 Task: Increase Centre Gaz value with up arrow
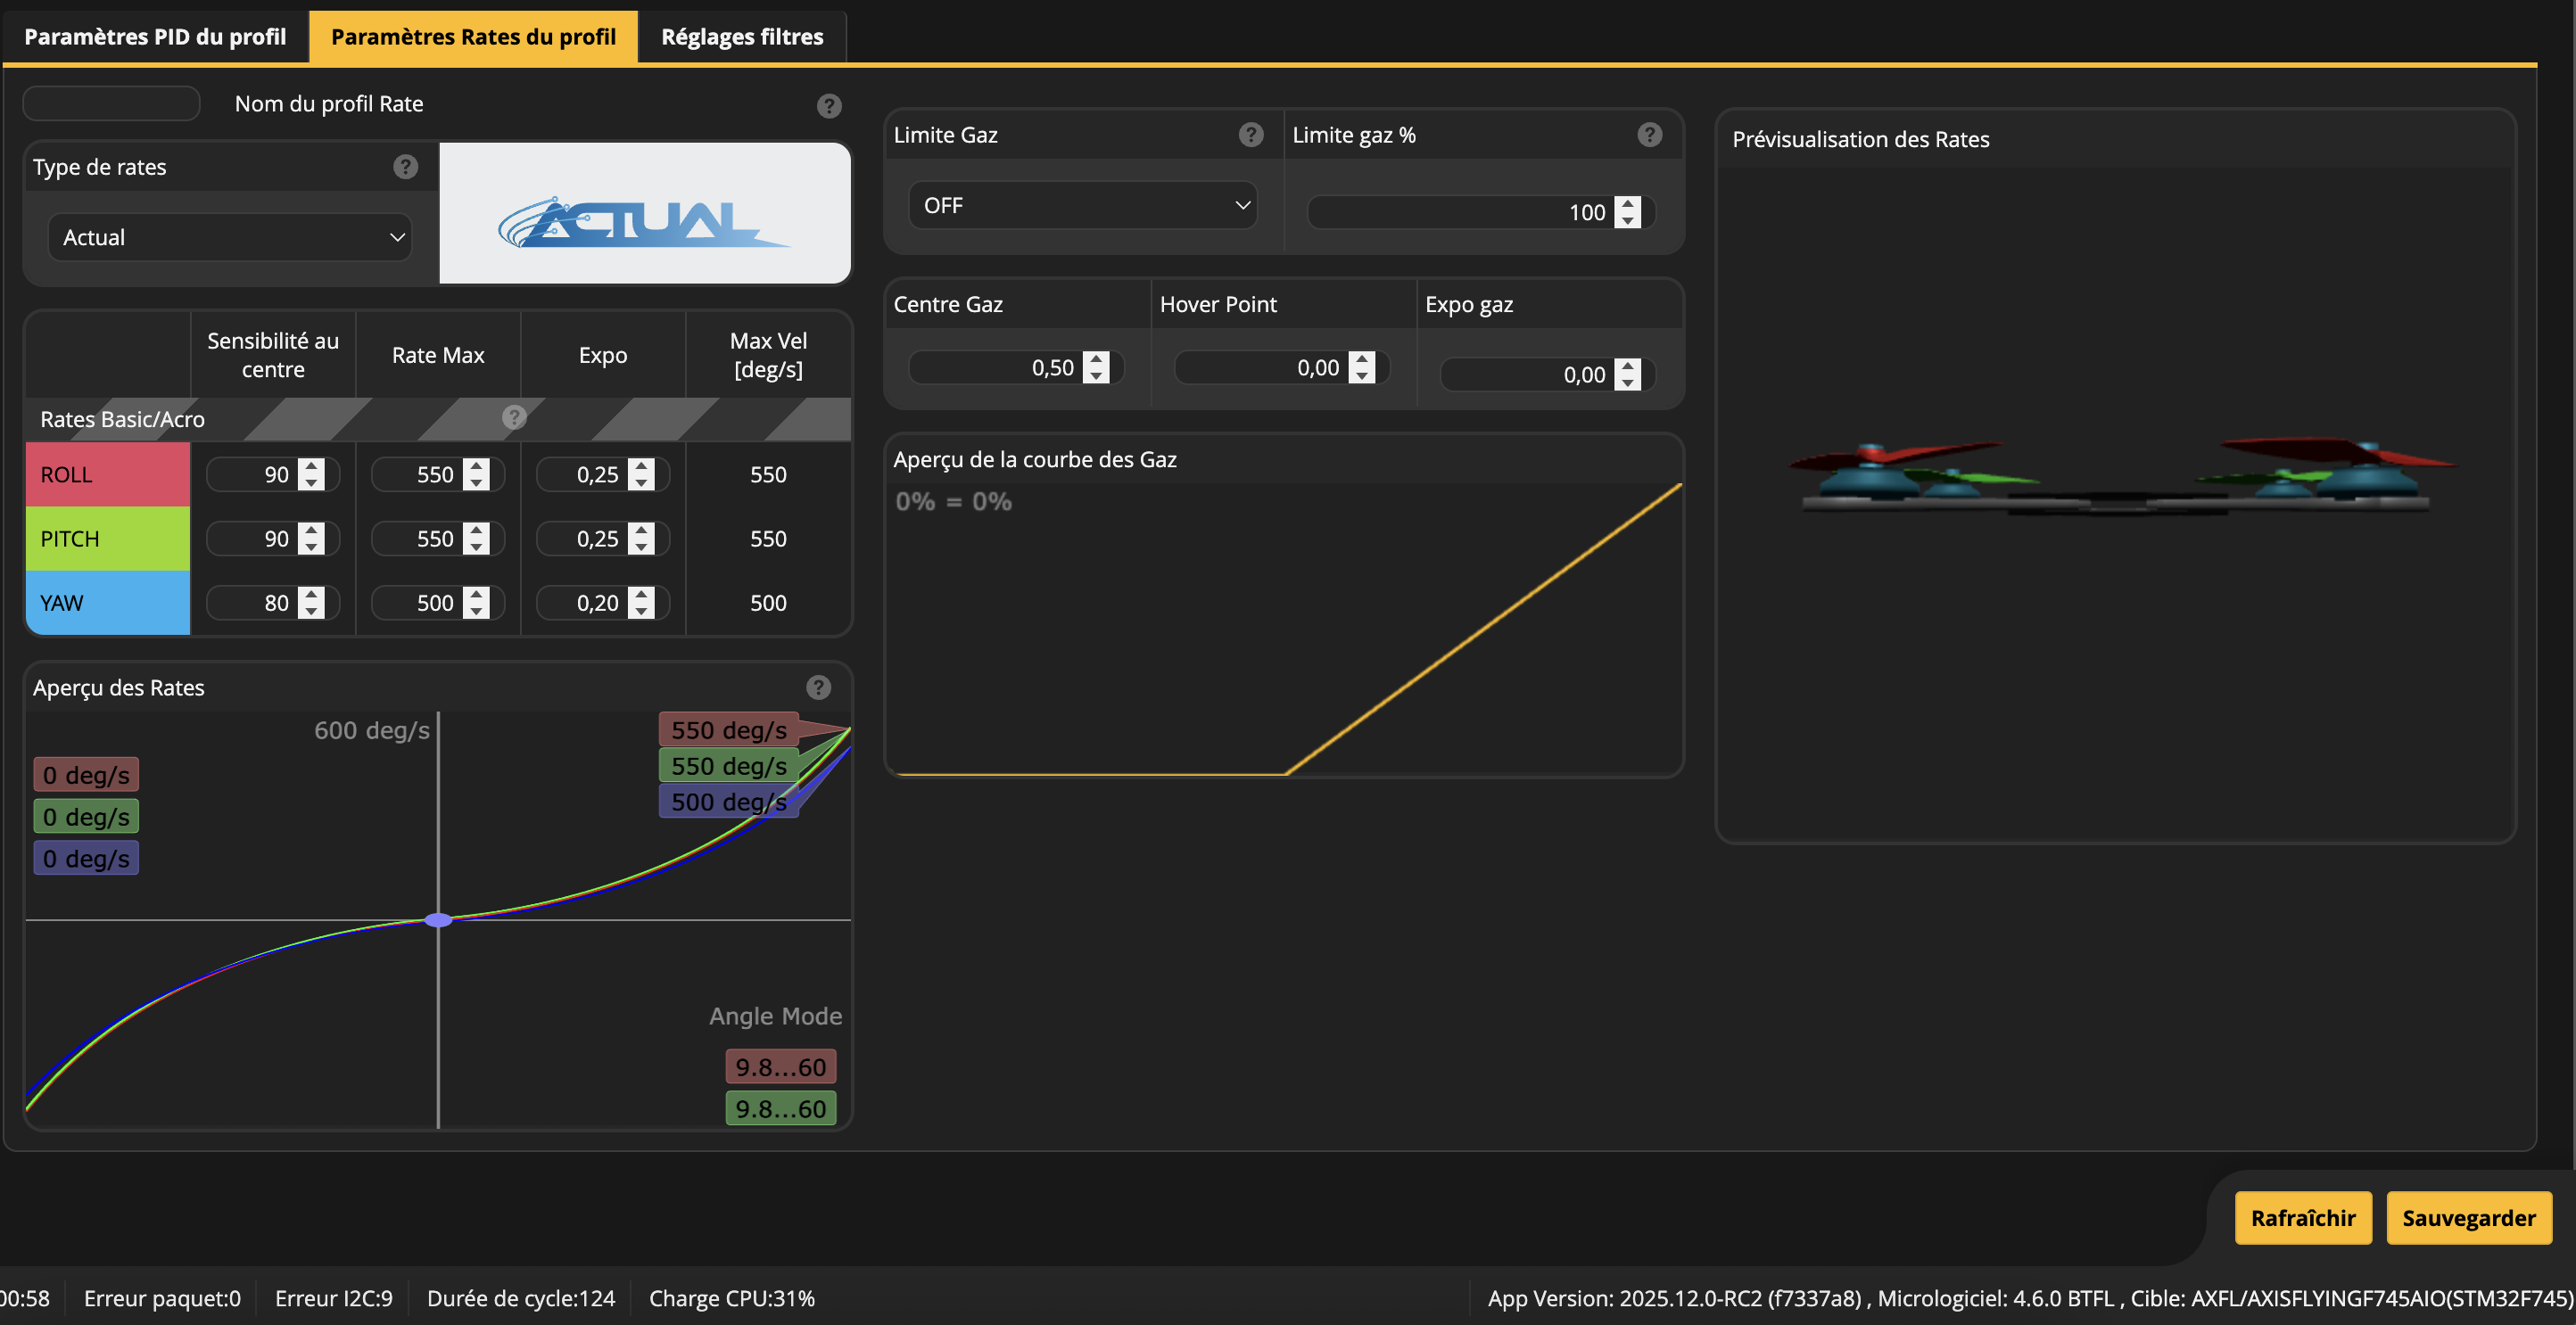(x=1096, y=359)
